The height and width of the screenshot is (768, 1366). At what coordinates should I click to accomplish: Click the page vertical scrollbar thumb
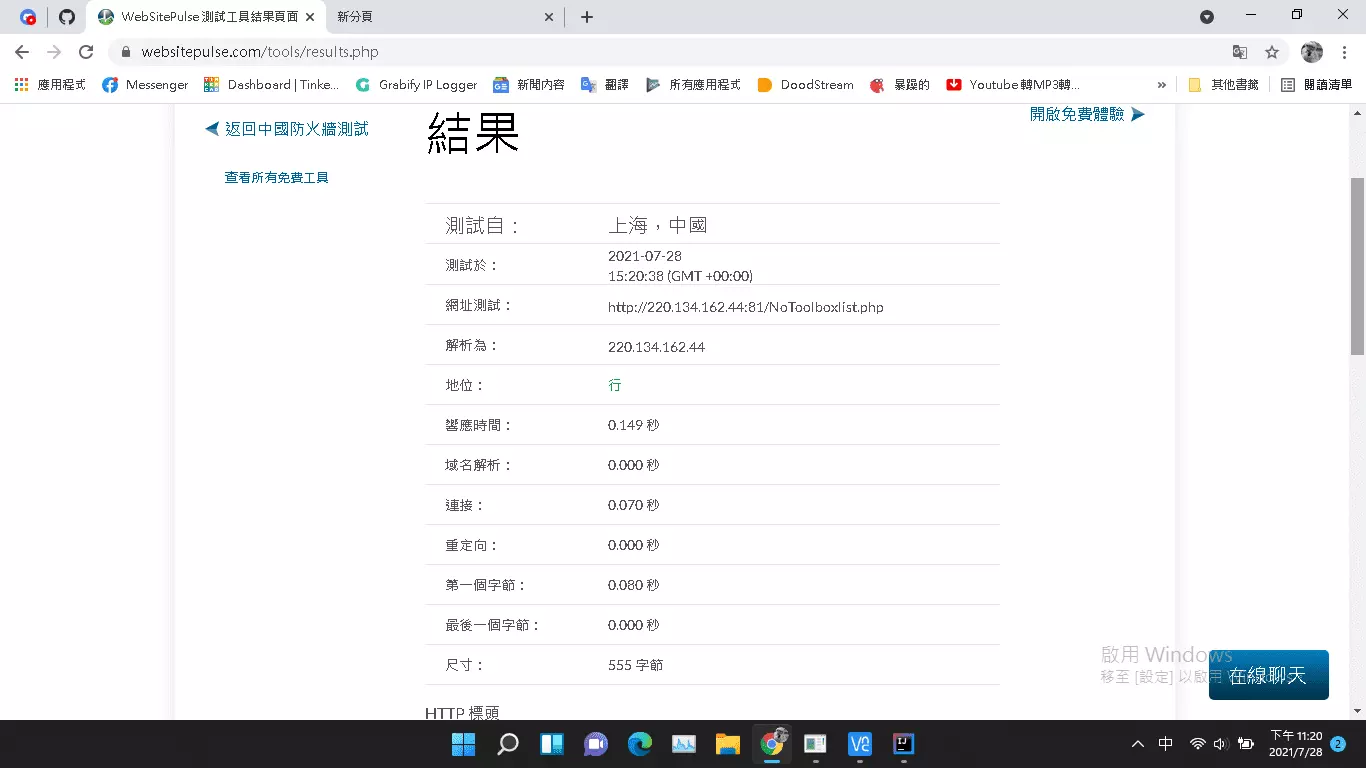pos(1357,266)
